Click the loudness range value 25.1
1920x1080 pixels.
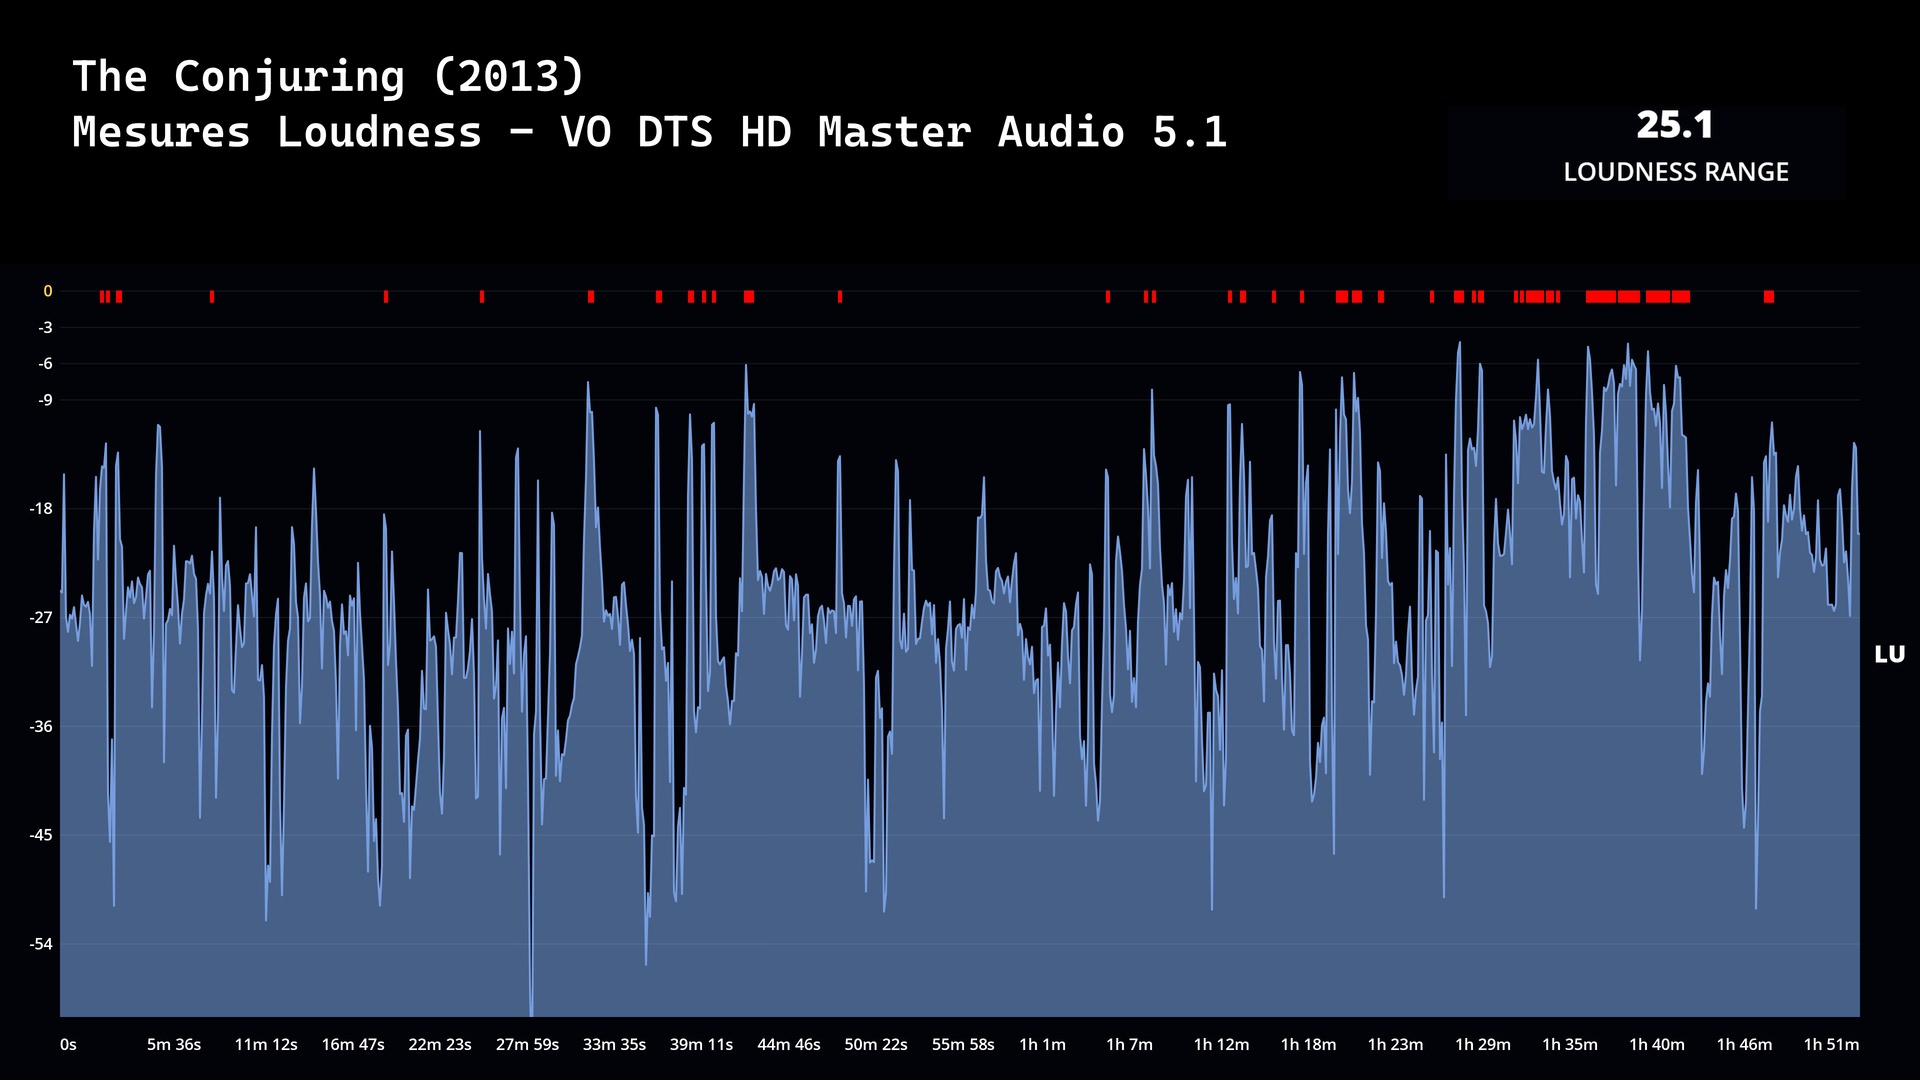pyautogui.click(x=1675, y=125)
